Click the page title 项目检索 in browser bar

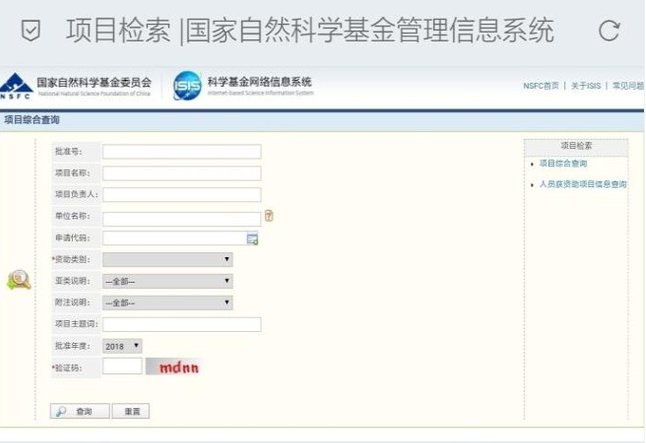pos(118,31)
